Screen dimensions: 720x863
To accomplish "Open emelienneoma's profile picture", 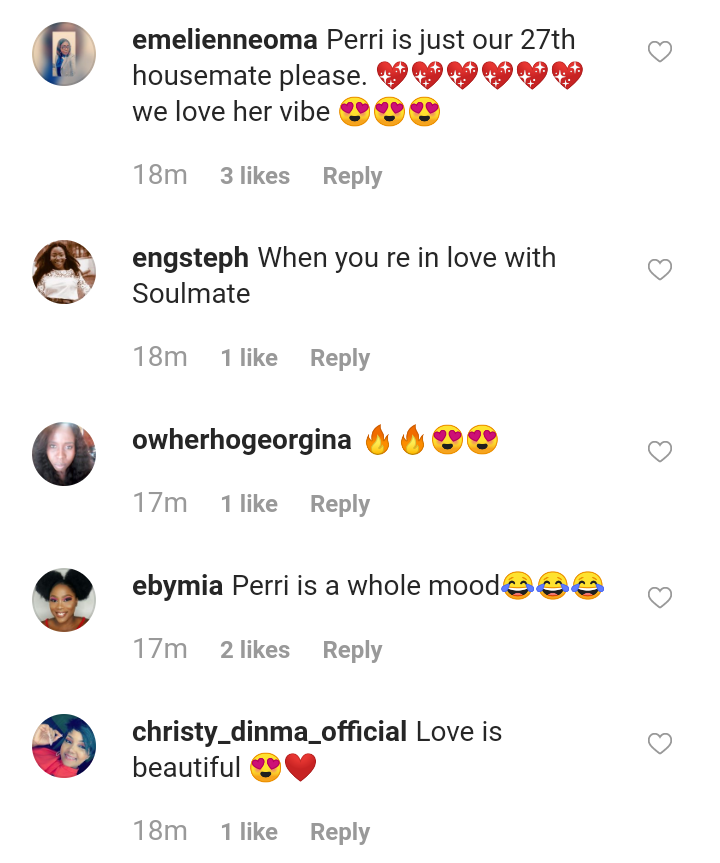I will tap(64, 54).
